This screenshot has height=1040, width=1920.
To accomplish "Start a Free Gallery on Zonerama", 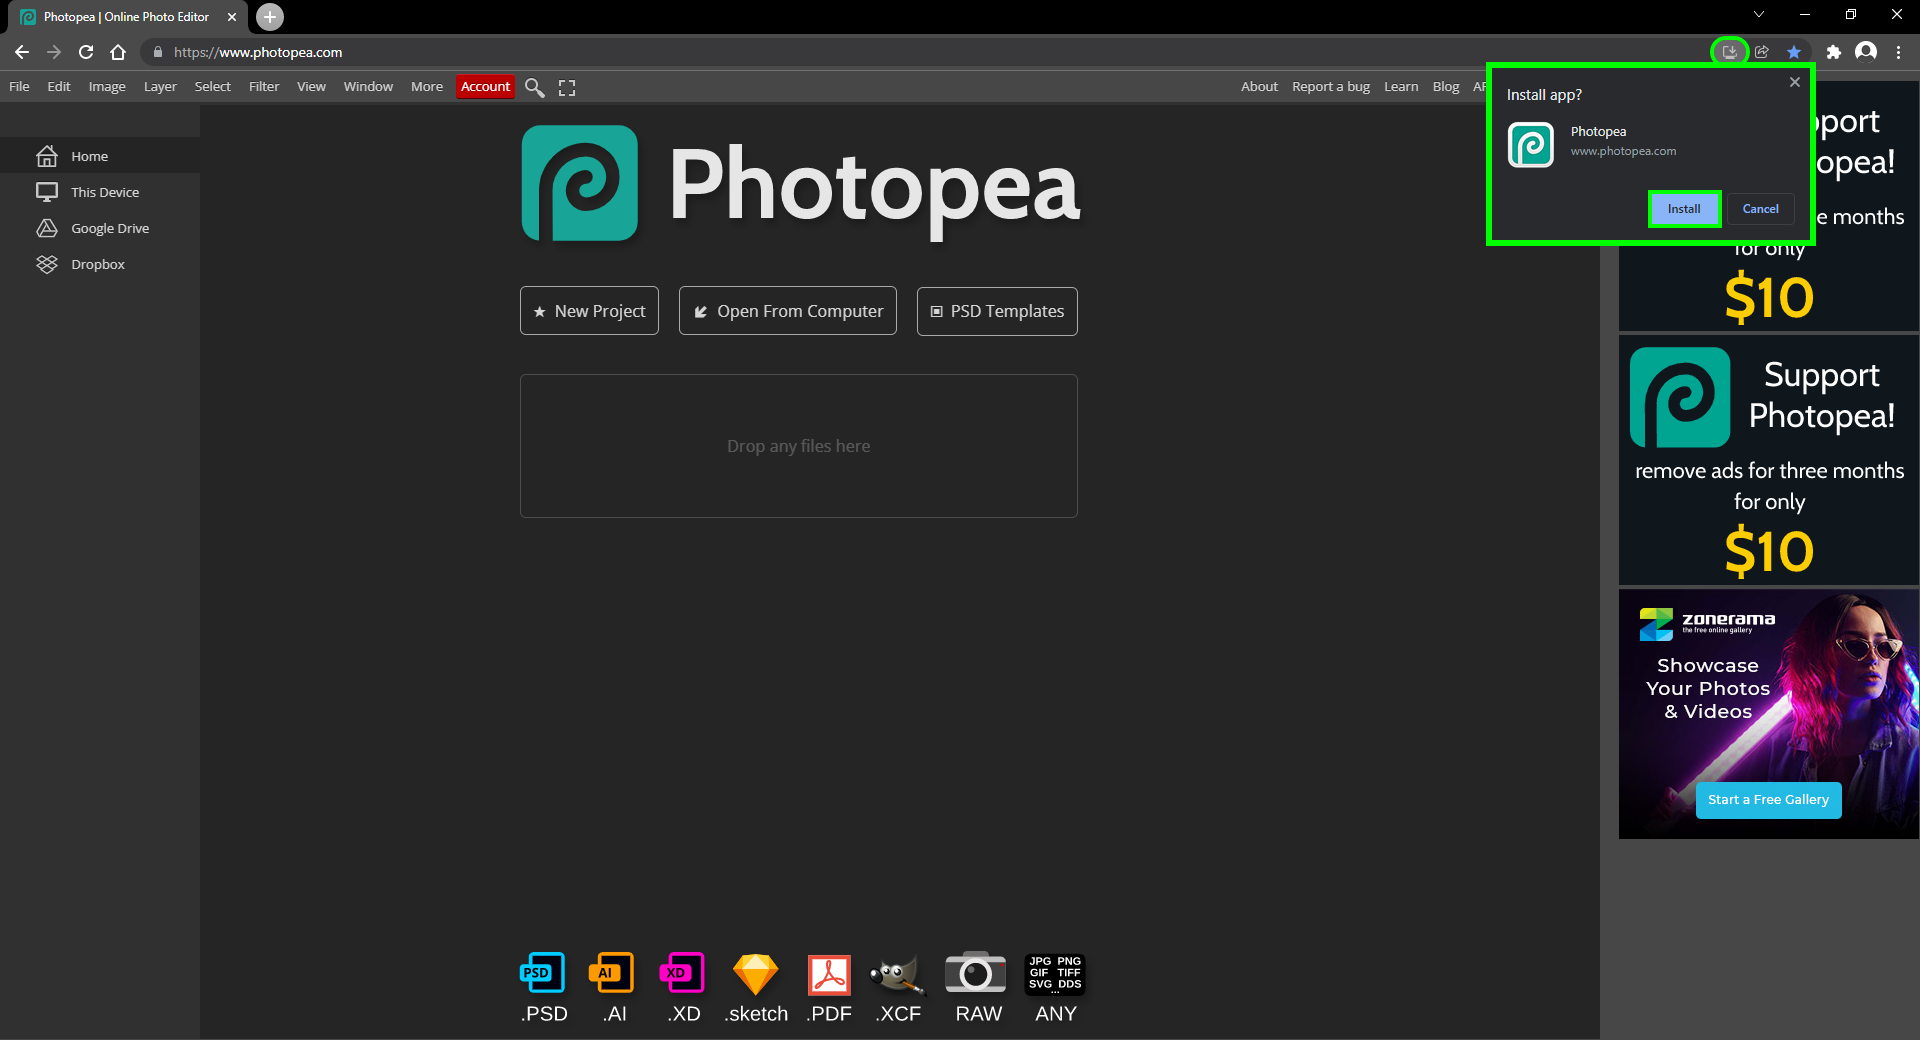I will pyautogui.click(x=1768, y=800).
